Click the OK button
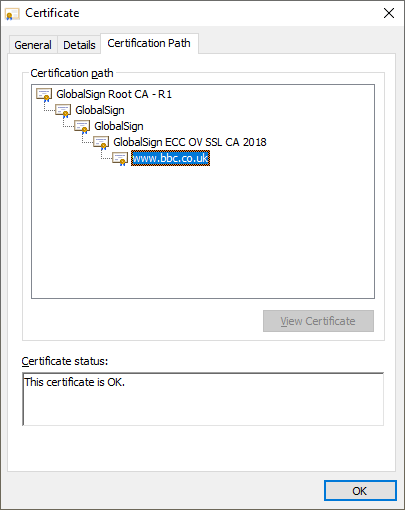Screen dimensions: 405x510 tap(360, 491)
